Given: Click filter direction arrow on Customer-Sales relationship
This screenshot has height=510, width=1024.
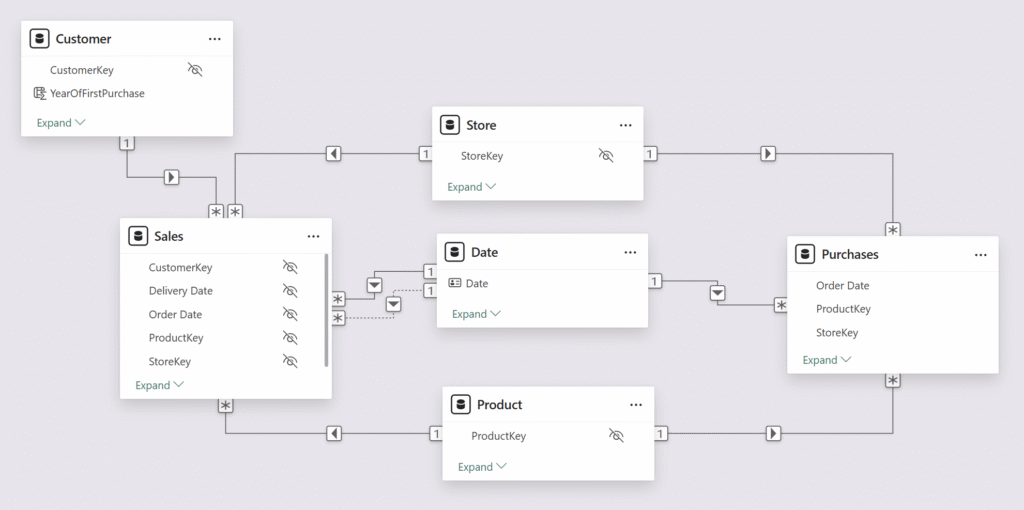Looking at the screenshot, I should [171, 177].
